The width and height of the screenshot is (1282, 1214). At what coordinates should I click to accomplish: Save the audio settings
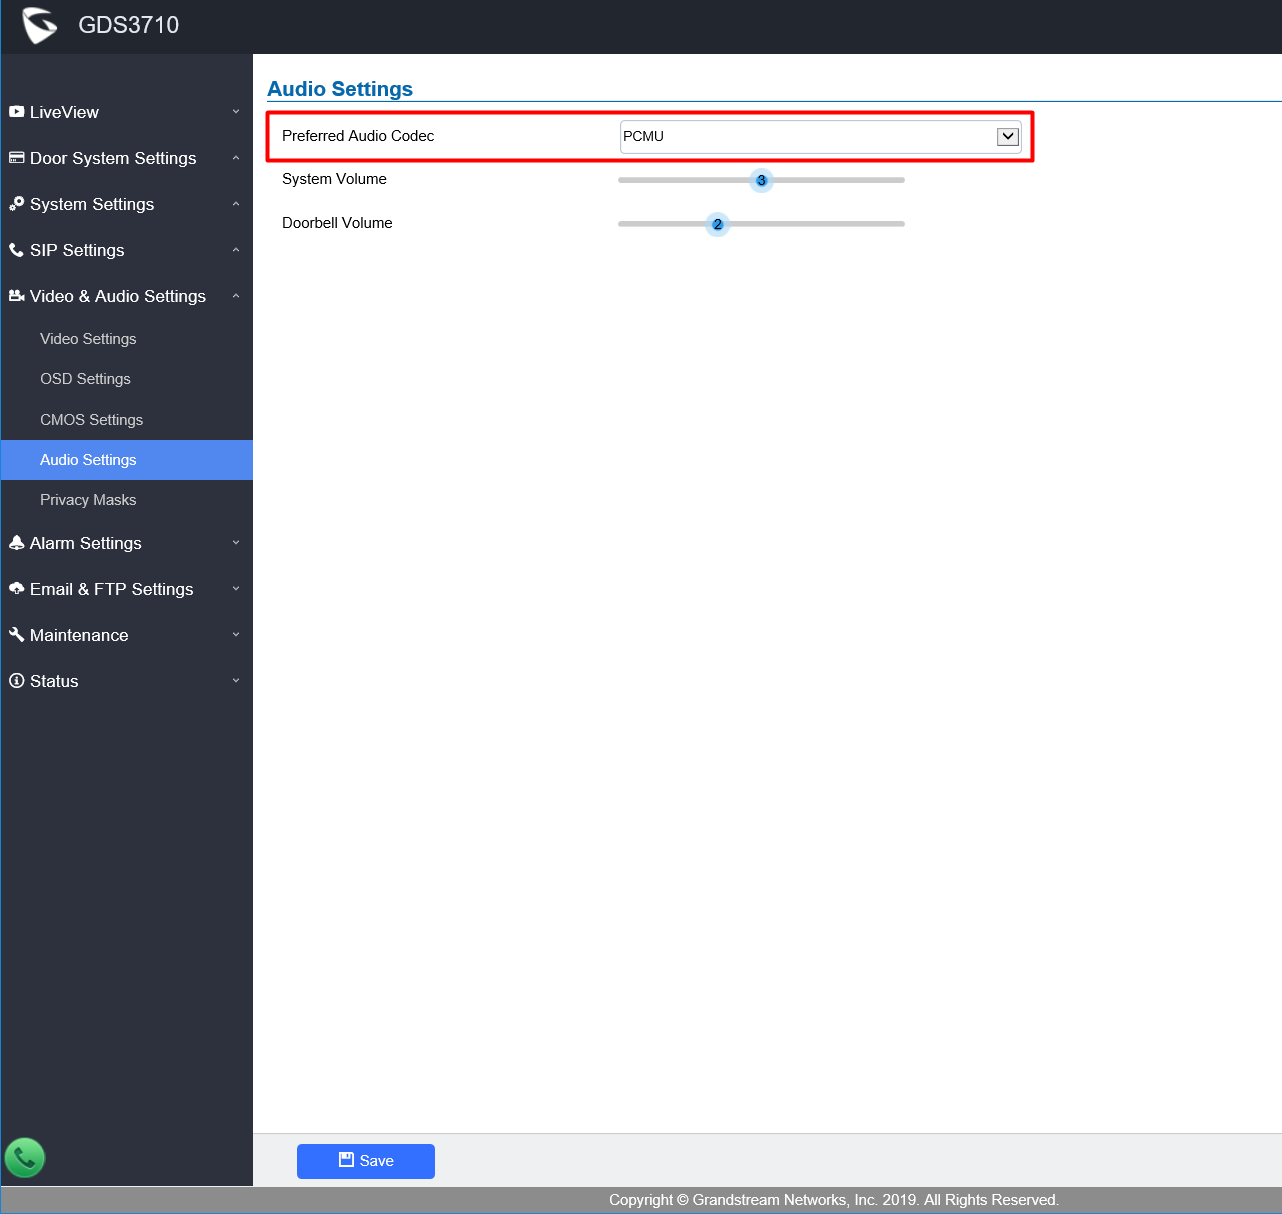366,1161
